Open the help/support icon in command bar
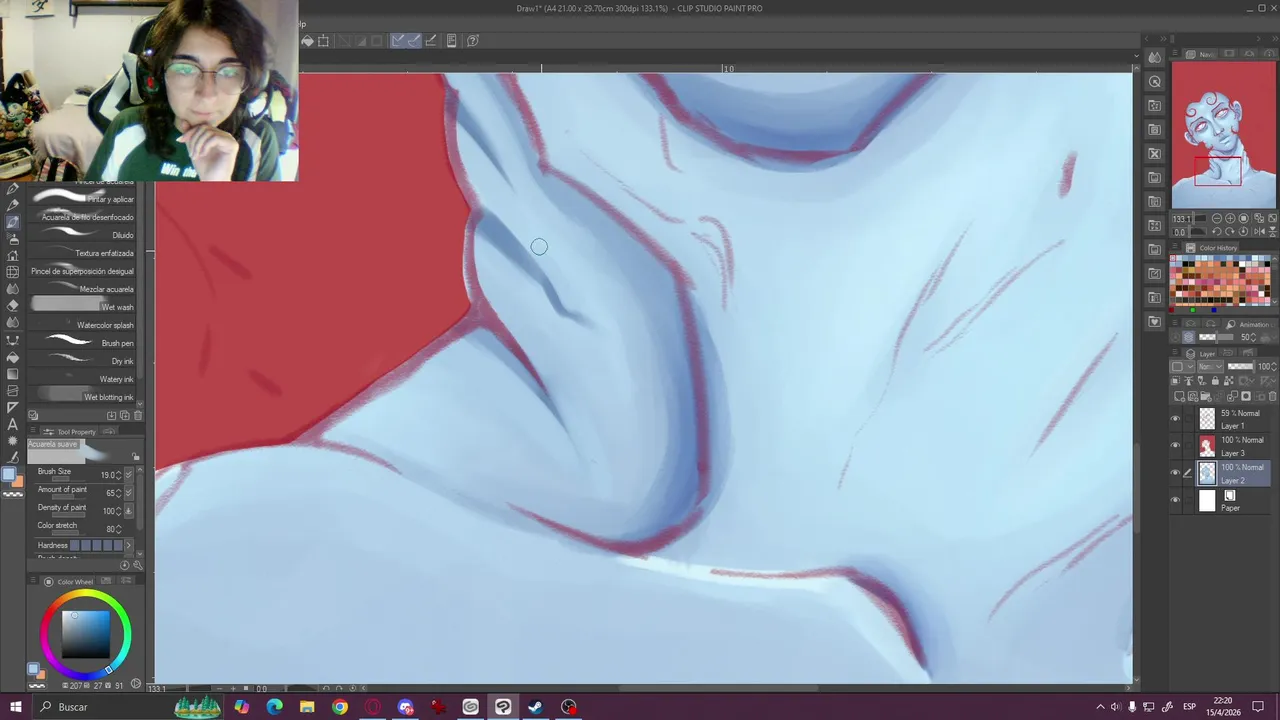Image resolution: width=1280 pixels, height=720 pixels. coord(473,41)
